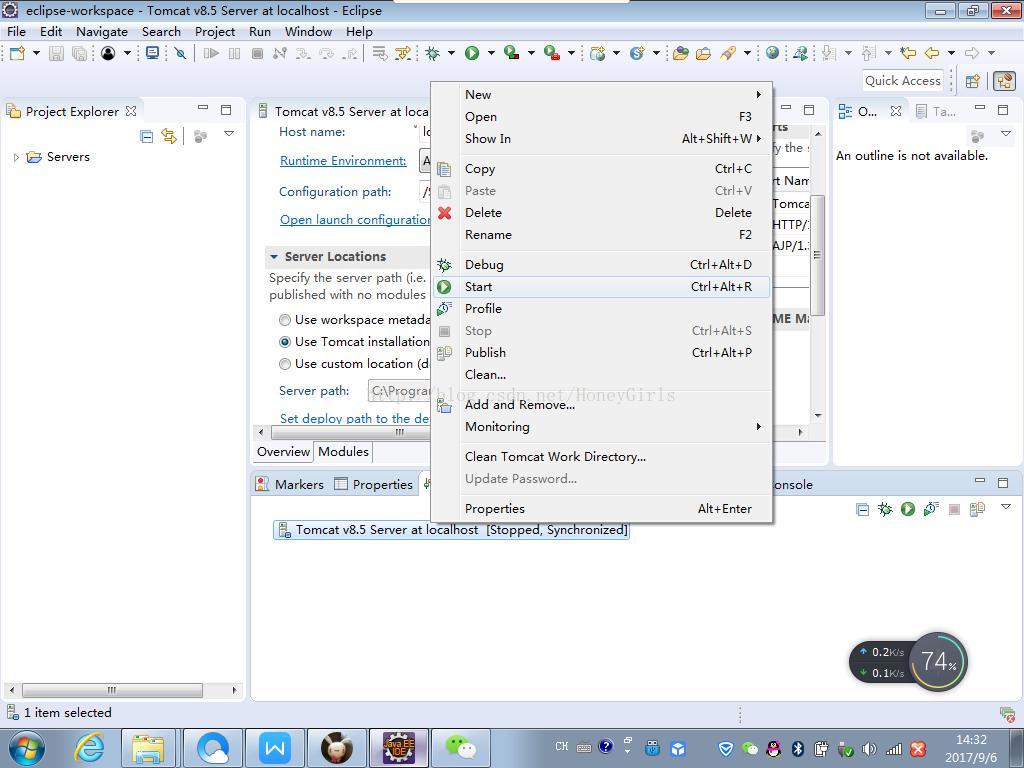1024x768 pixels.
Task: Select the Java EE perspective icon
Action: (x=1004, y=81)
